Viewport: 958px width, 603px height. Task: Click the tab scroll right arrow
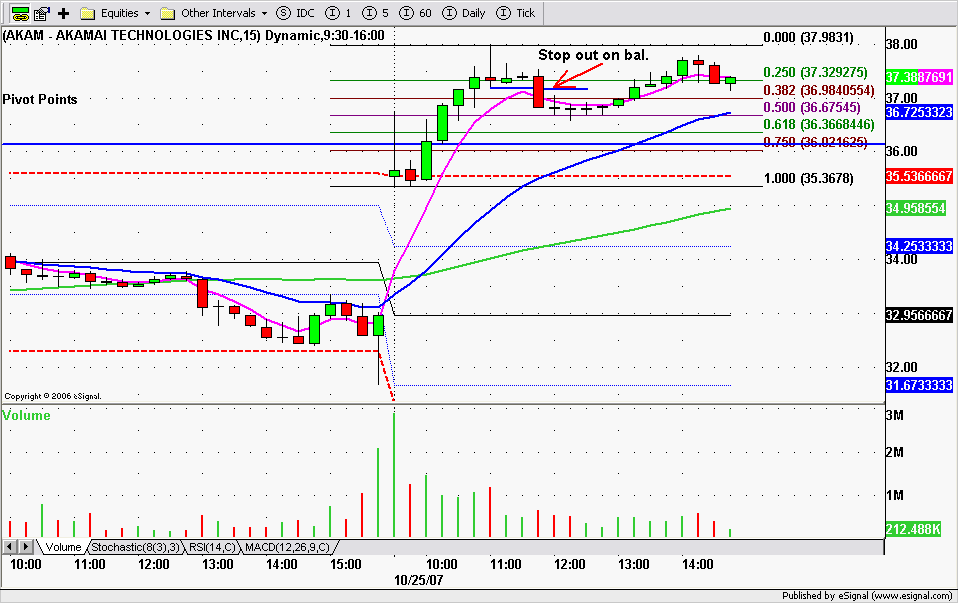click(26, 547)
